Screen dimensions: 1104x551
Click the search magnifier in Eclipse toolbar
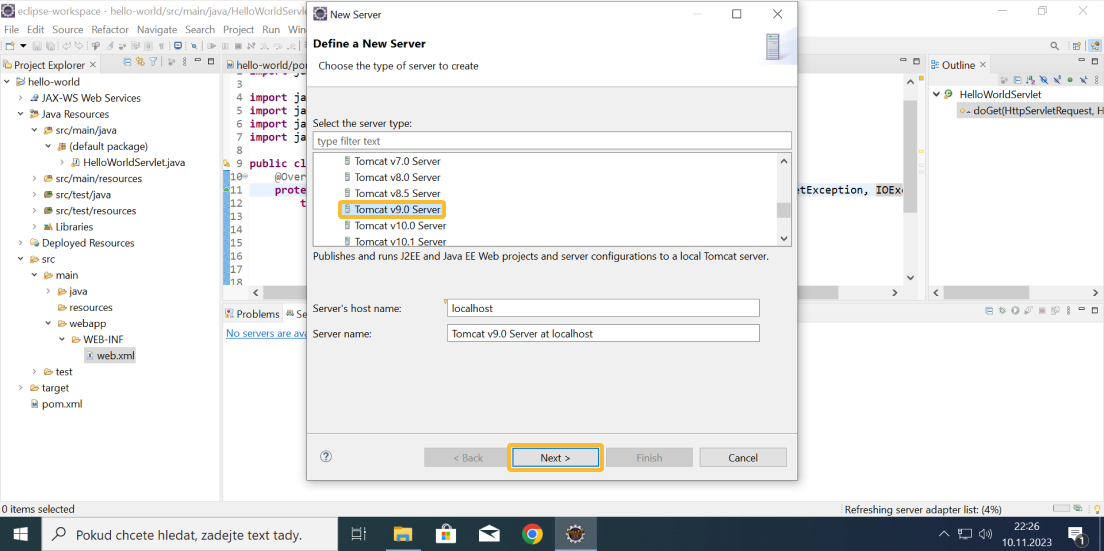[1054, 46]
